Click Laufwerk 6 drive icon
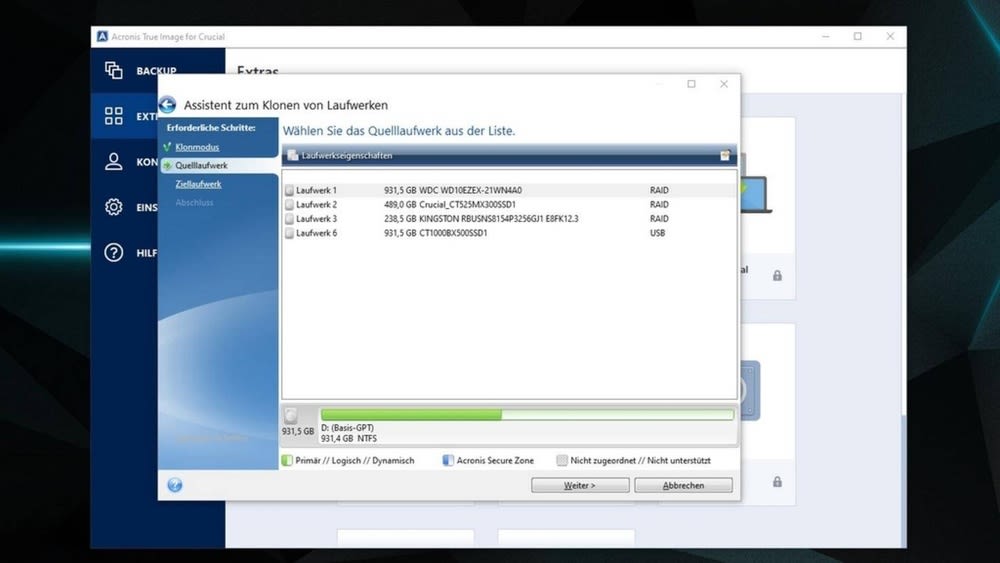1000x563 pixels. coord(290,233)
